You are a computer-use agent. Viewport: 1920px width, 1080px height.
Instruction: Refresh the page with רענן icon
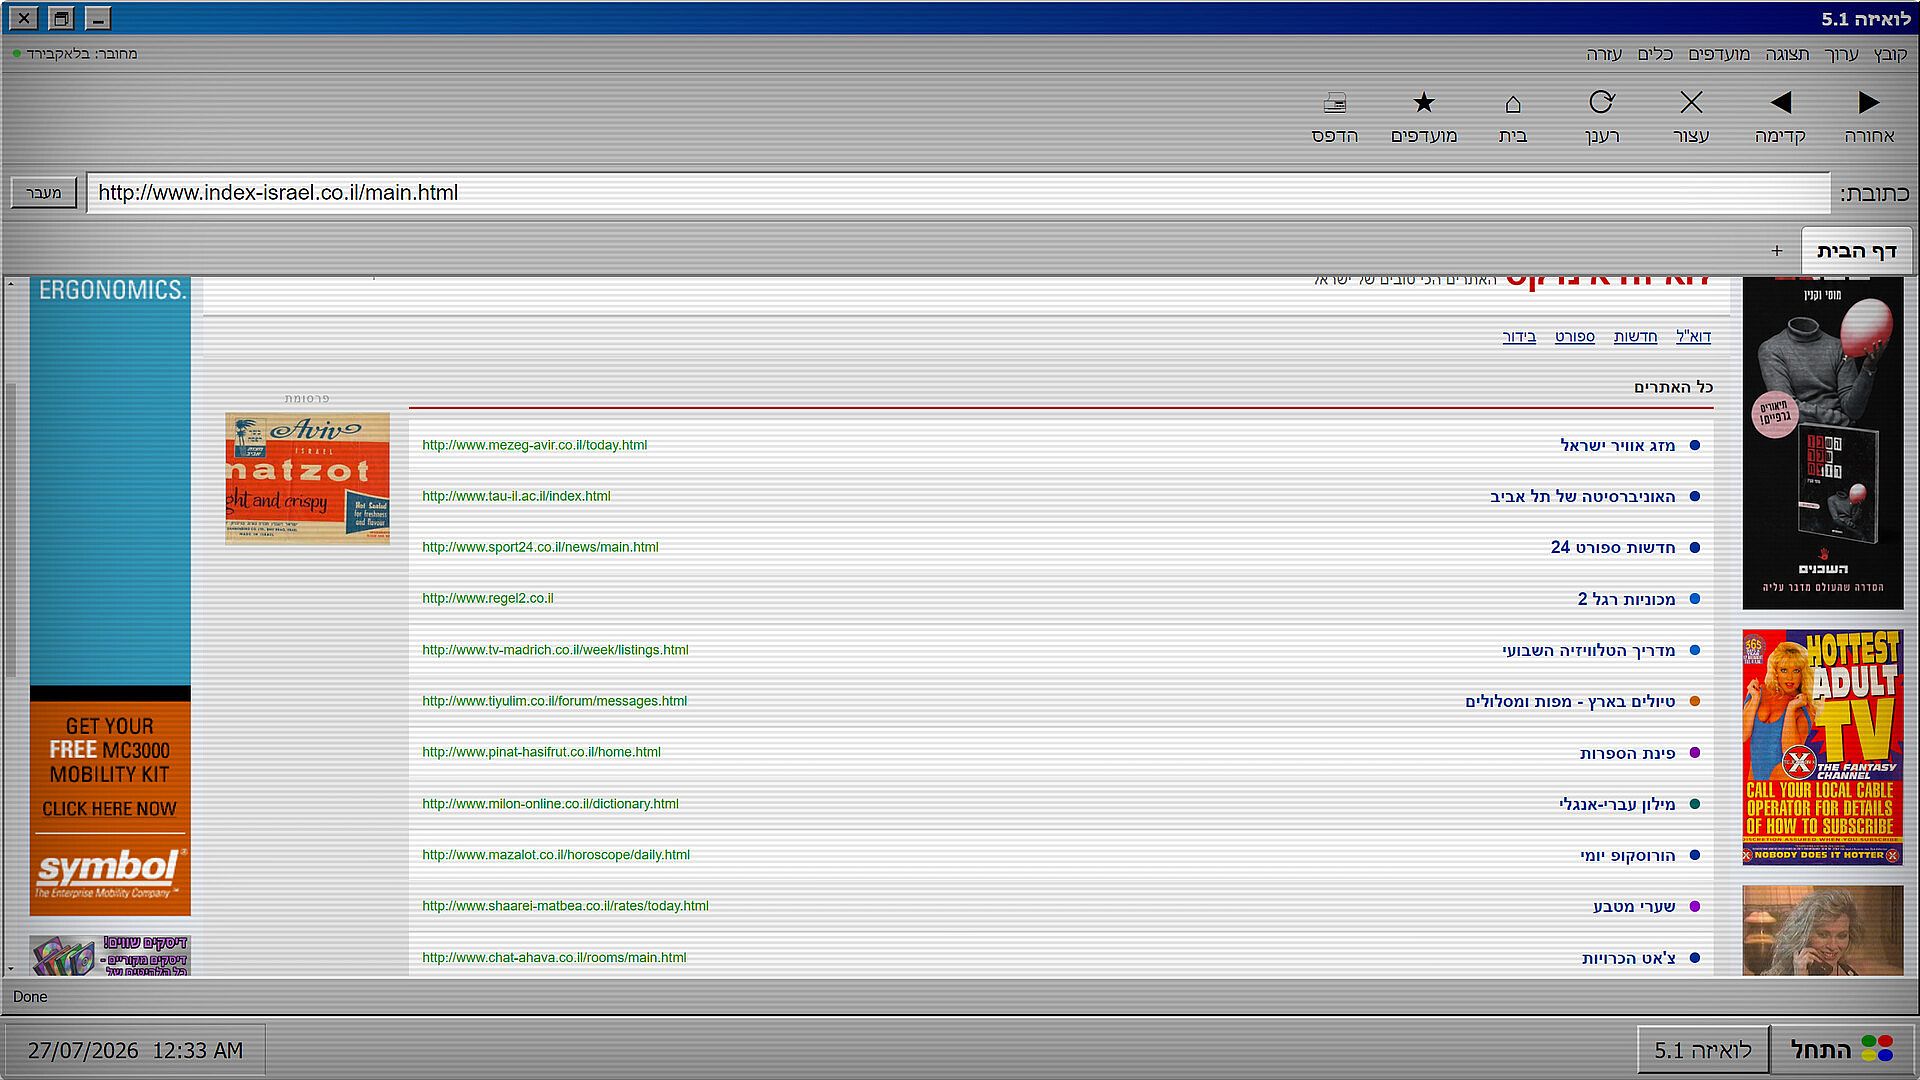pos(1602,102)
